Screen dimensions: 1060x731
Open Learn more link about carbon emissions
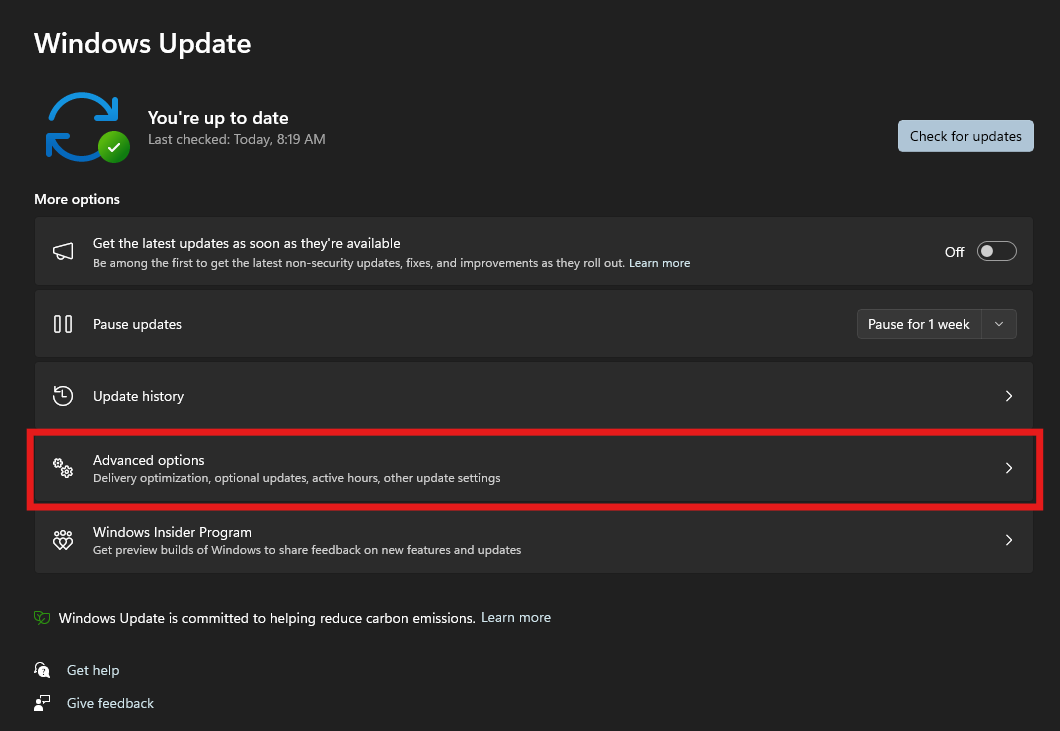point(516,617)
